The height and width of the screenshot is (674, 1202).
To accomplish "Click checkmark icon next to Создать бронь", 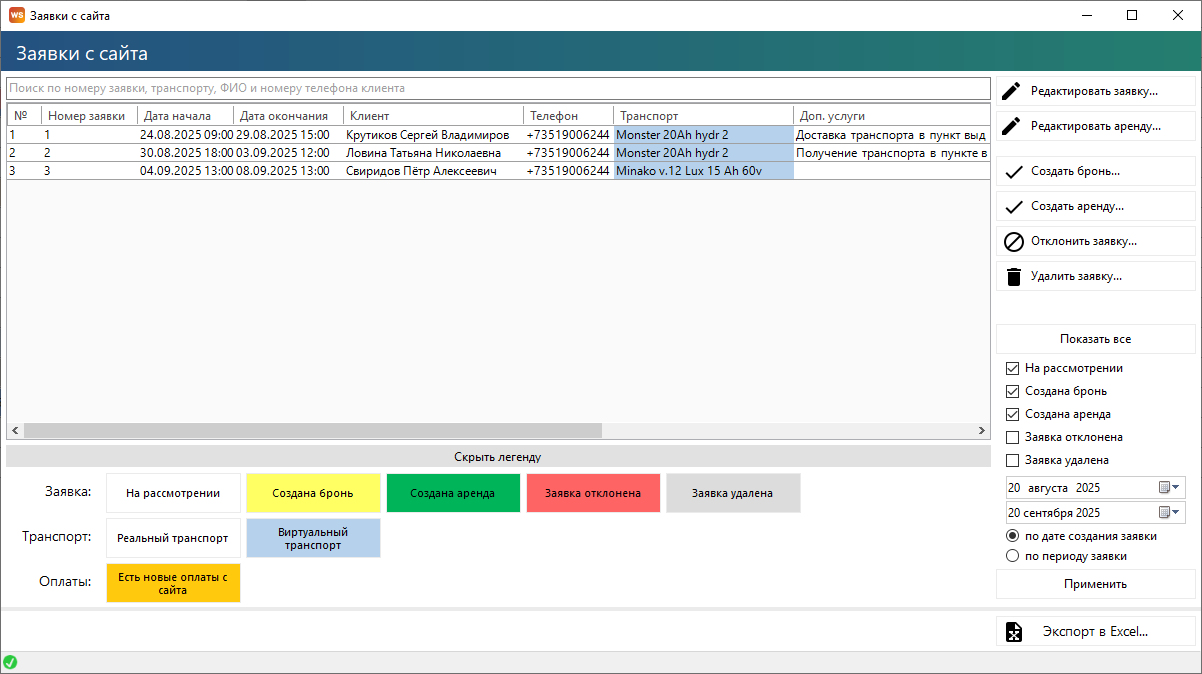I will [x=1013, y=171].
